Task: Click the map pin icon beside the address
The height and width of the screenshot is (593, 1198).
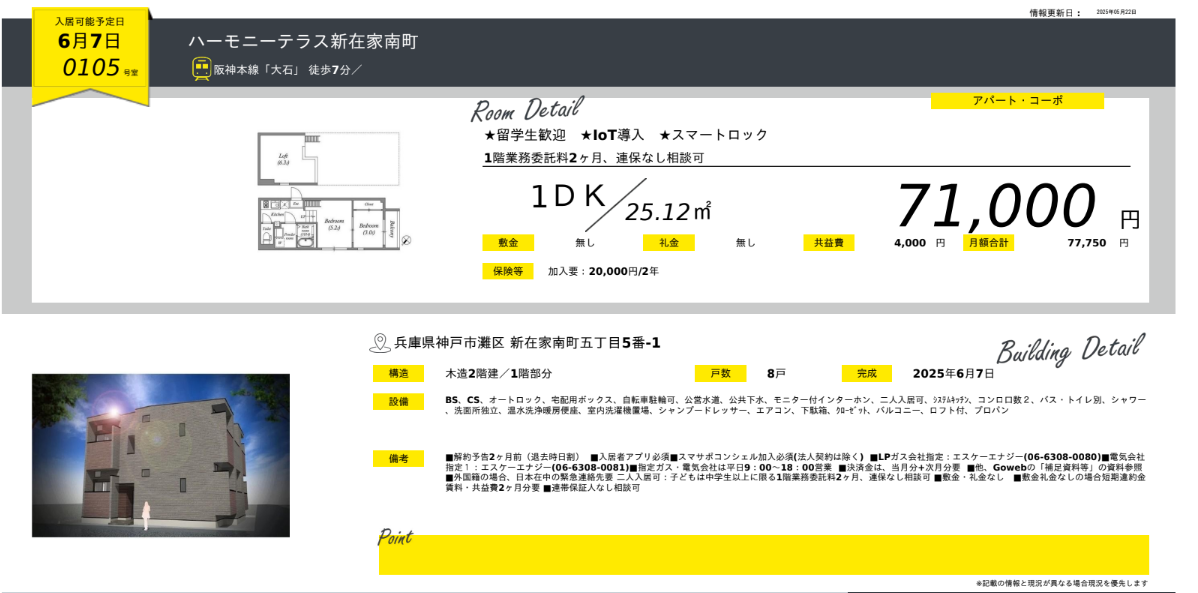Action: pos(380,343)
